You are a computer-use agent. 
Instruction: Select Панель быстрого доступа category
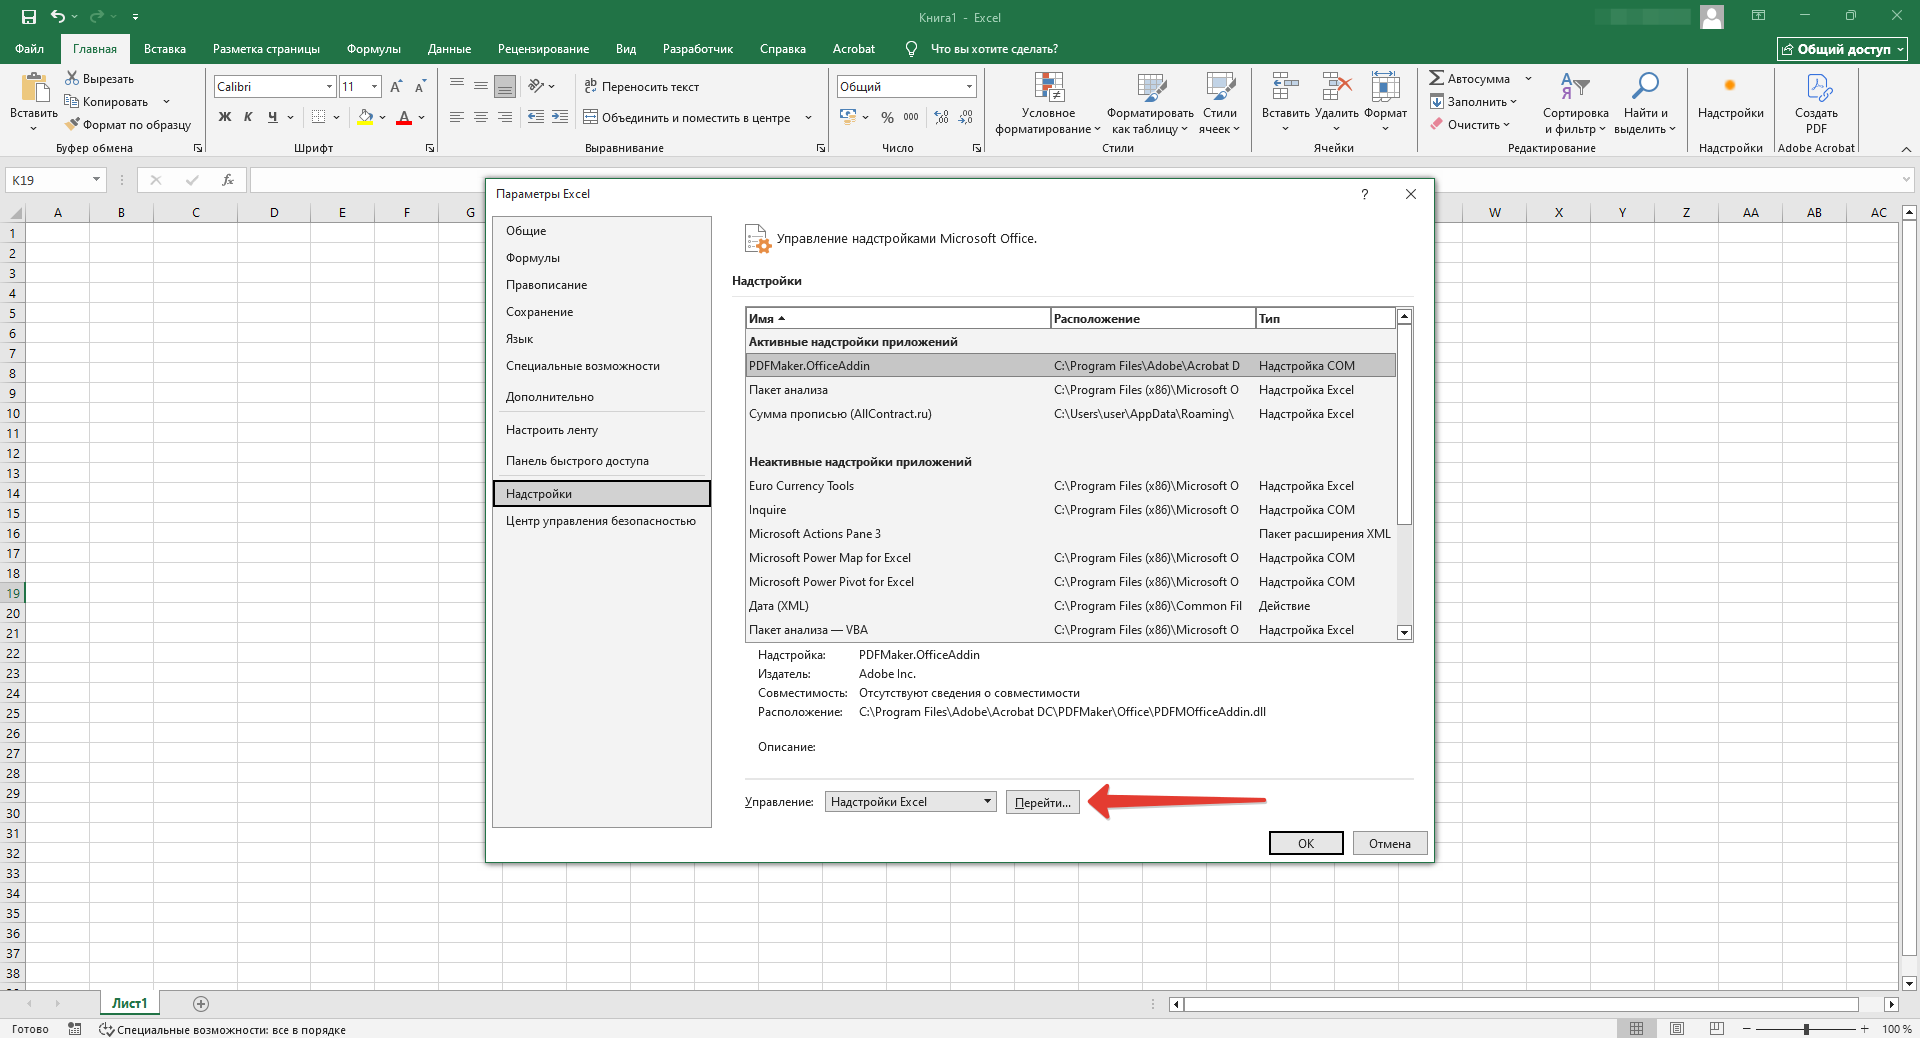point(601,461)
